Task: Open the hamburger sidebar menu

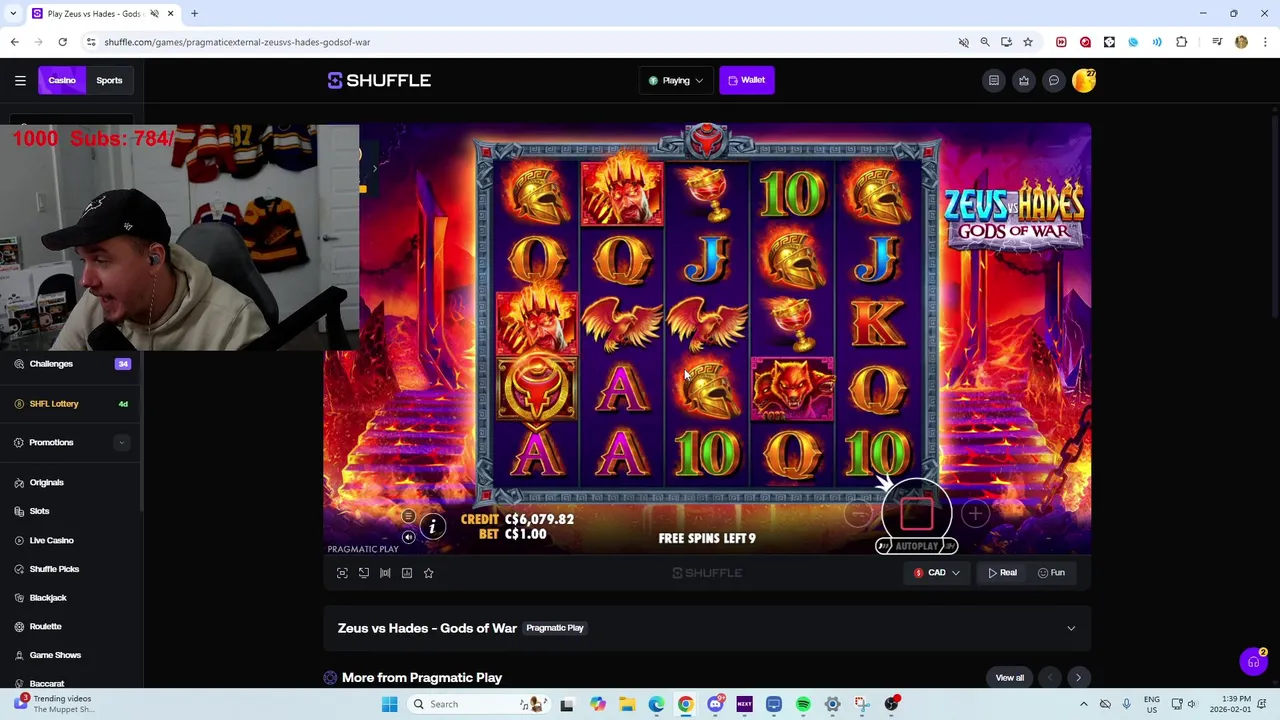Action: click(x=20, y=80)
